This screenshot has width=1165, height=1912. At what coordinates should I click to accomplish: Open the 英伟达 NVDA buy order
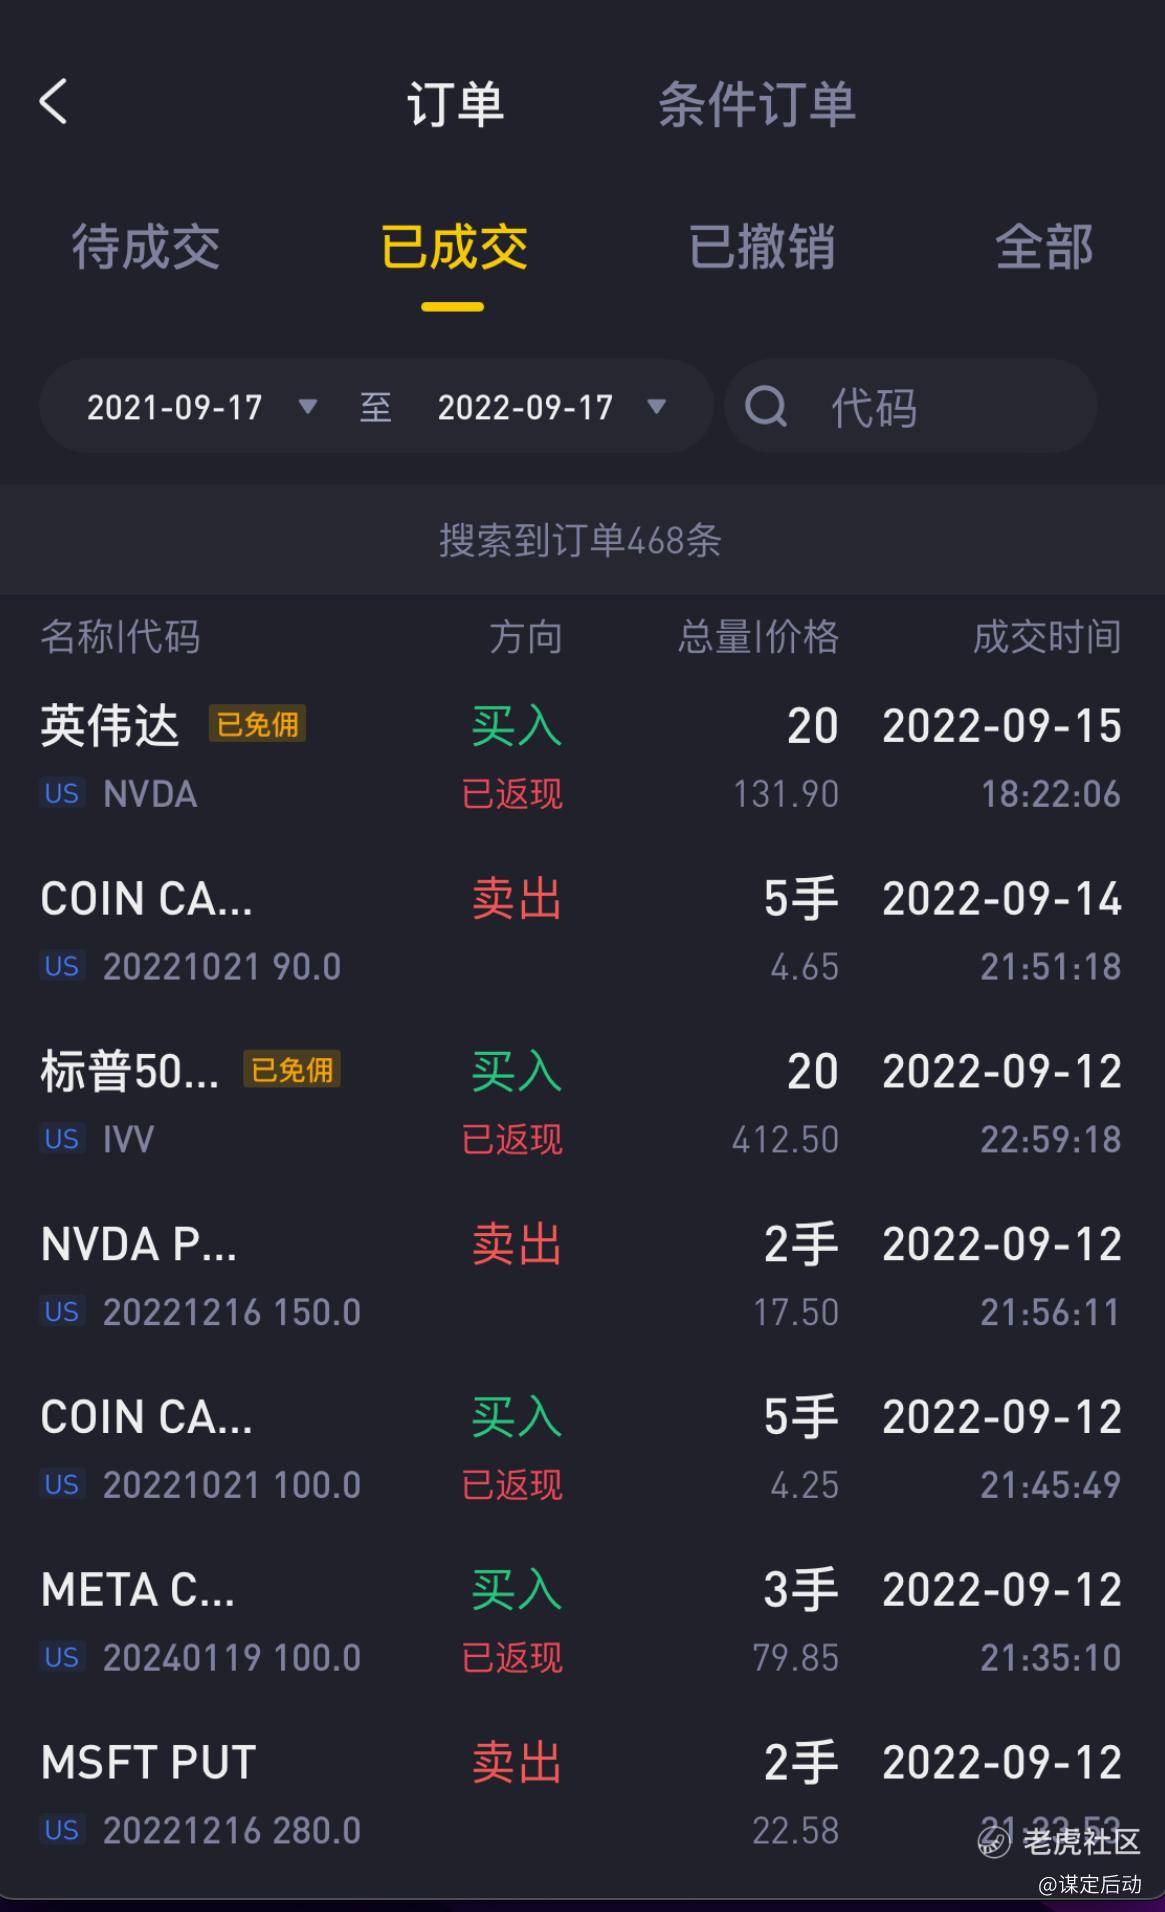coord(580,758)
